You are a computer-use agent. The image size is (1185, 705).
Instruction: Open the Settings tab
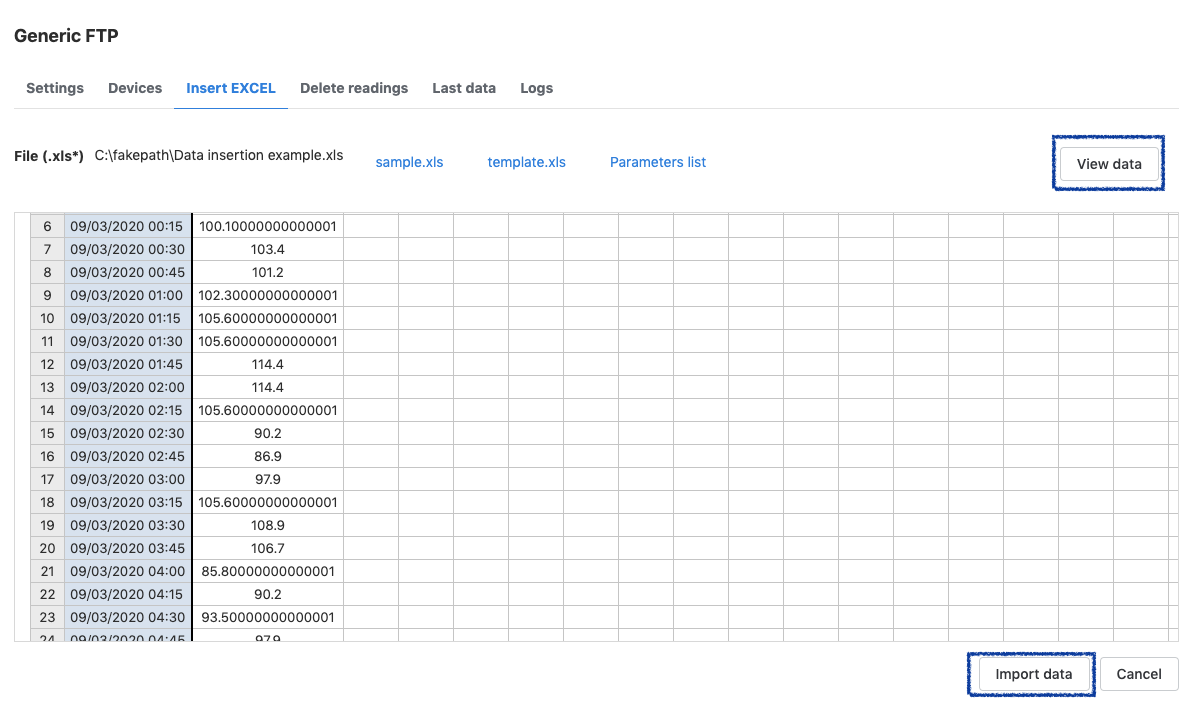55,88
